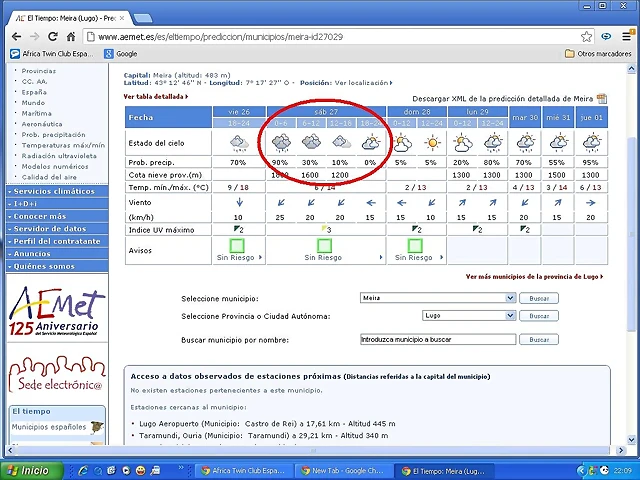This screenshot has height=480, width=640.
Task: Open Prob. precipitación sidebar item
Action: coord(53,135)
